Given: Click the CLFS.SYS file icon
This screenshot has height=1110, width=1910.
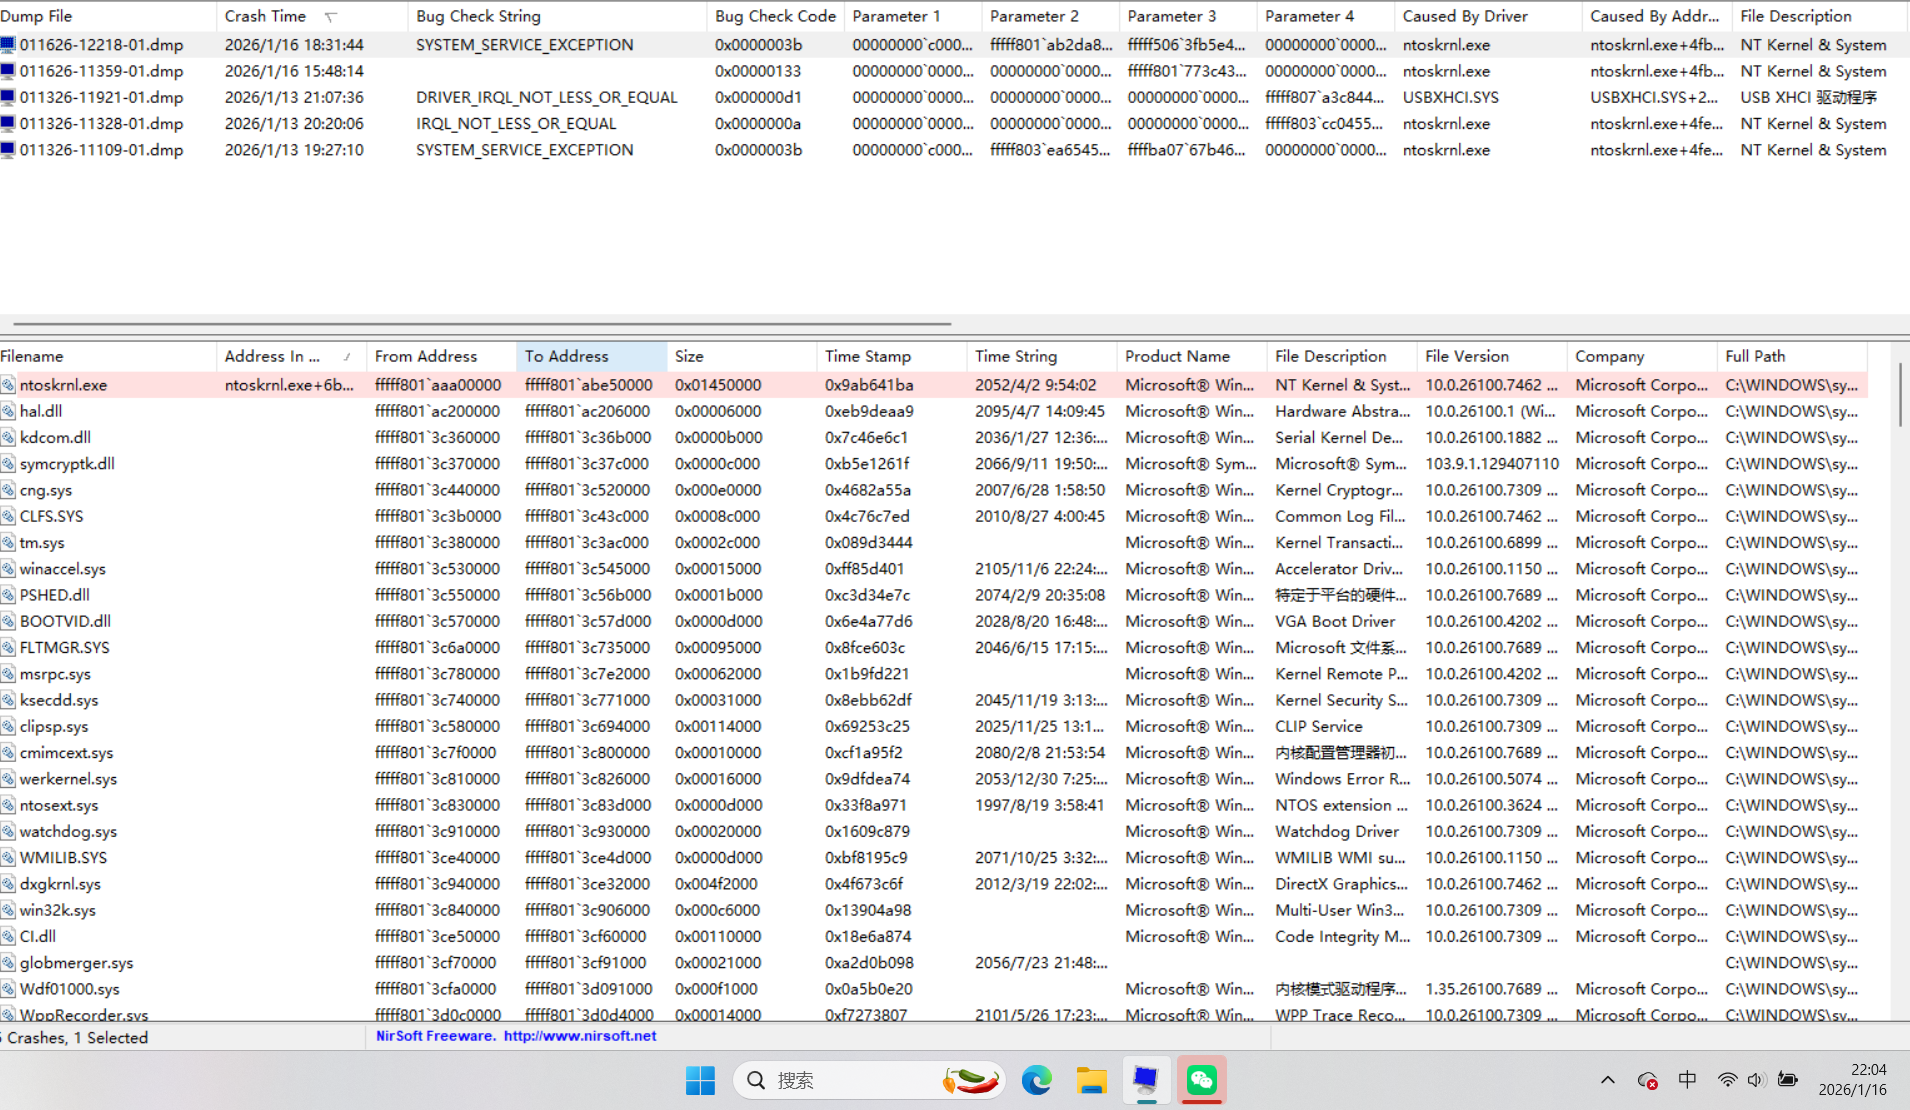Looking at the screenshot, I should (8, 516).
